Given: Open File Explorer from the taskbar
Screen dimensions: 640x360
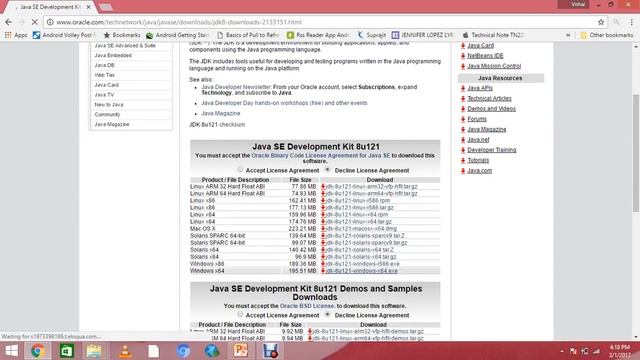Looking at the screenshot, I should coord(94,351).
